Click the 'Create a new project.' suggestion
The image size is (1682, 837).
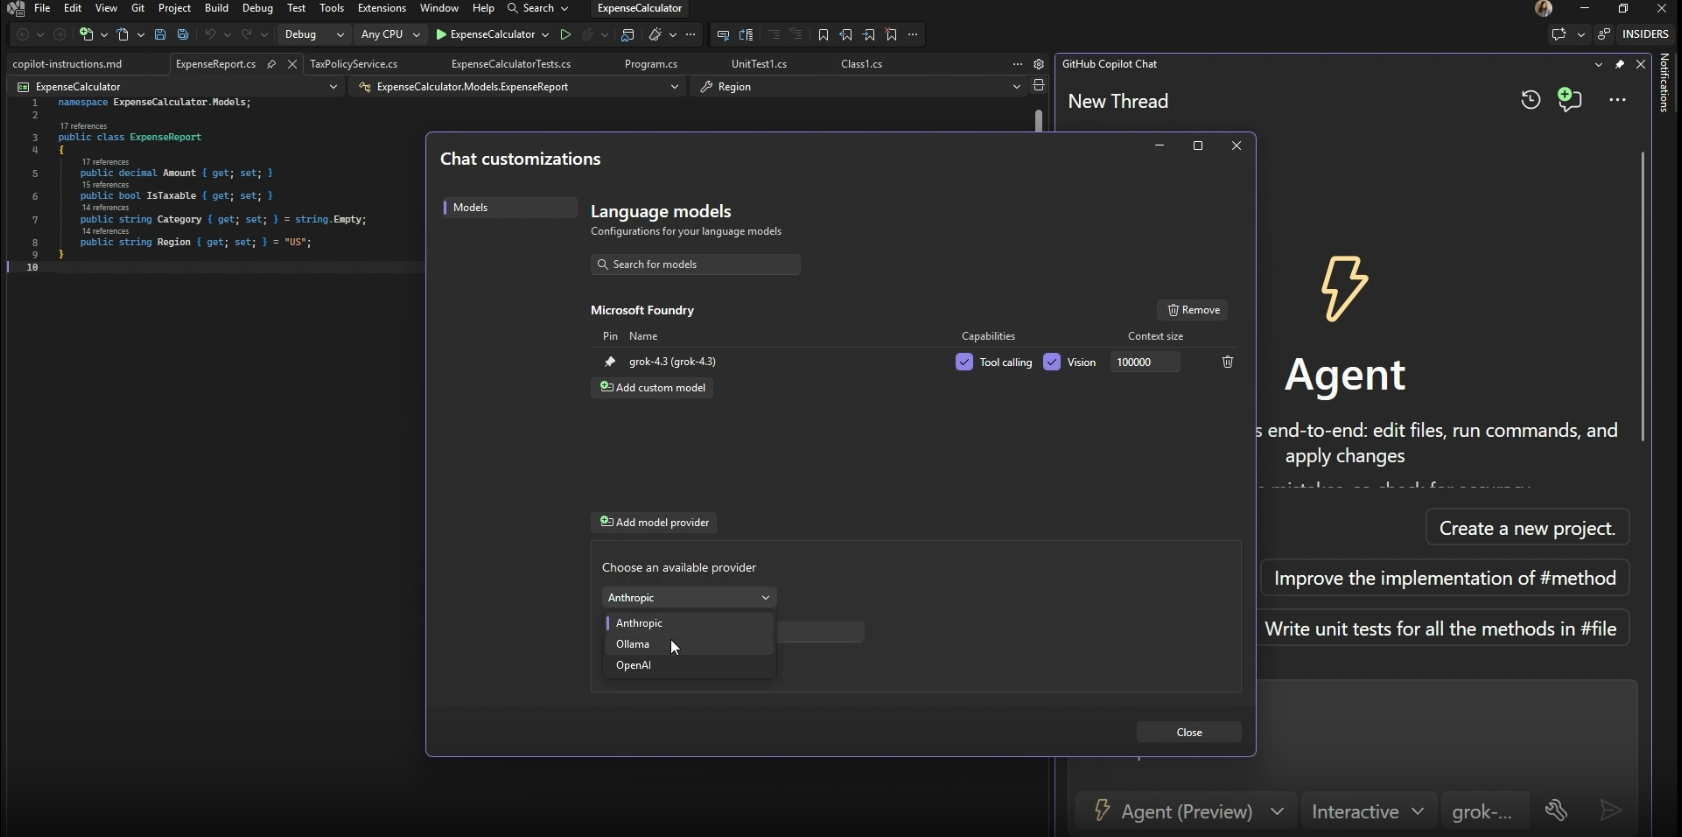(1527, 528)
